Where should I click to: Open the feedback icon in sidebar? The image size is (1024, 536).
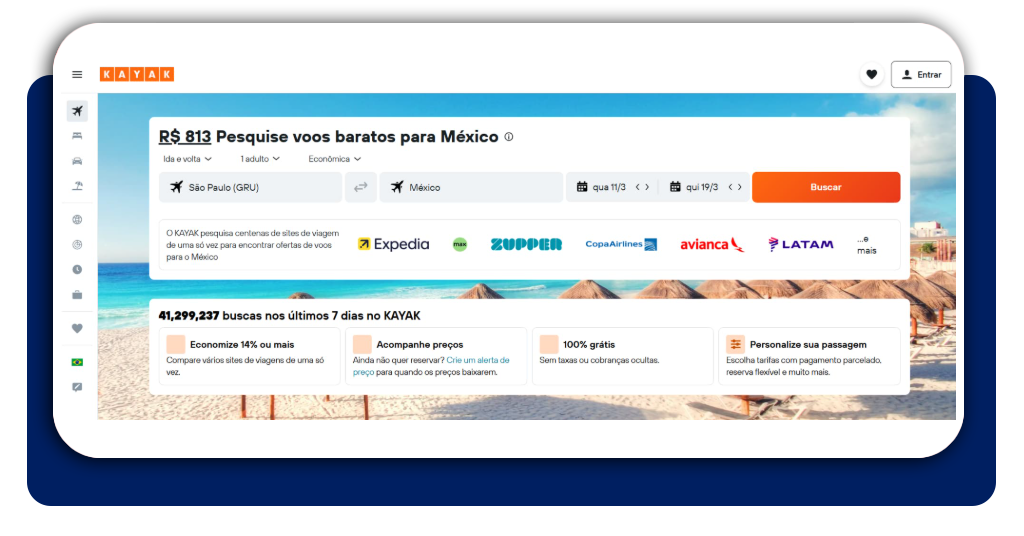coord(77,387)
